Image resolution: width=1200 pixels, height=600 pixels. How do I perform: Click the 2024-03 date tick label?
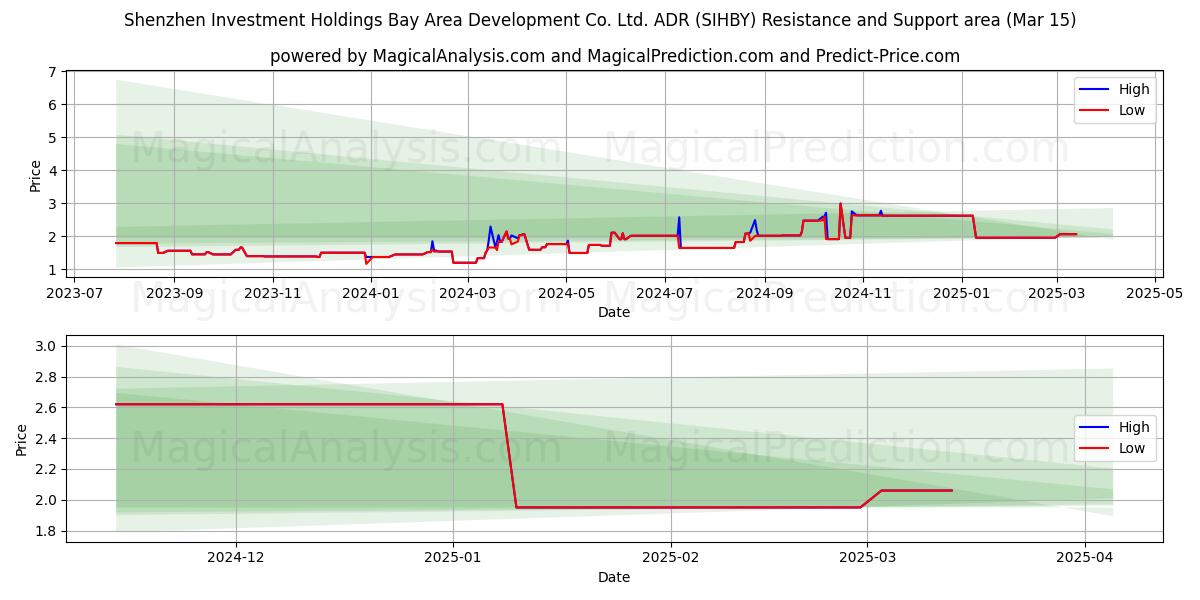(x=468, y=293)
